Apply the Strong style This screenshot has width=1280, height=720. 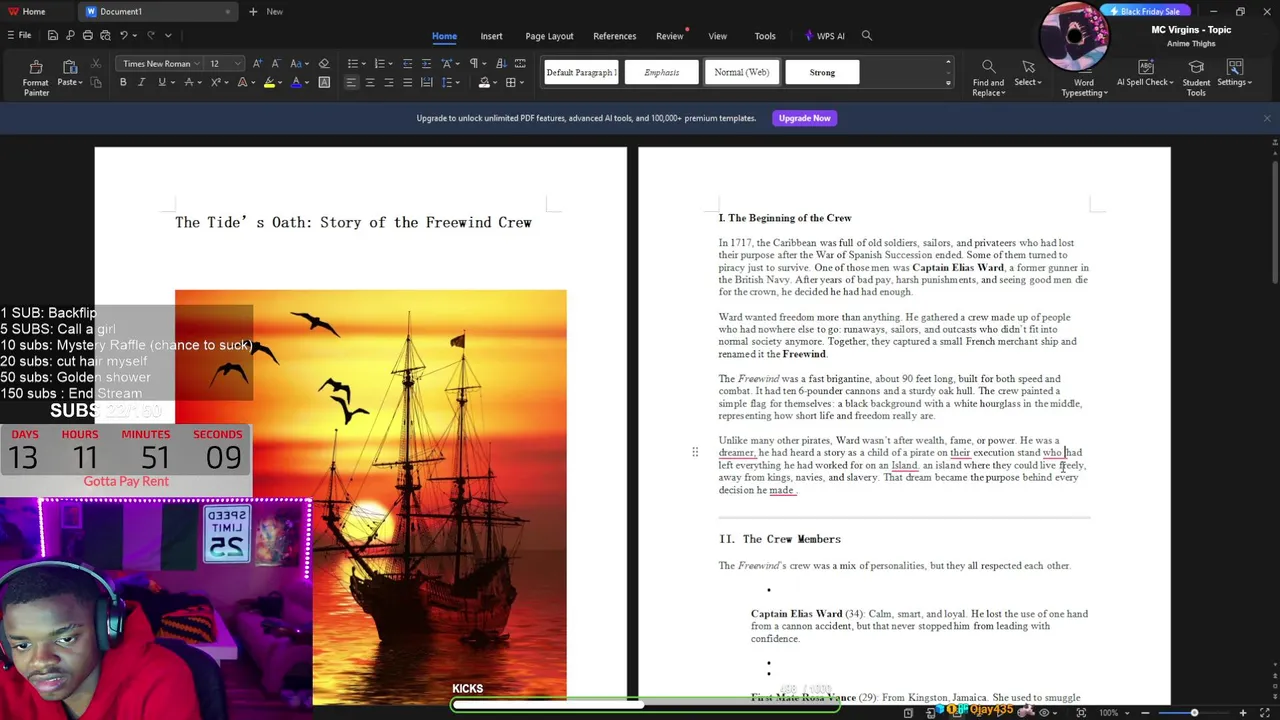pos(822,72)
